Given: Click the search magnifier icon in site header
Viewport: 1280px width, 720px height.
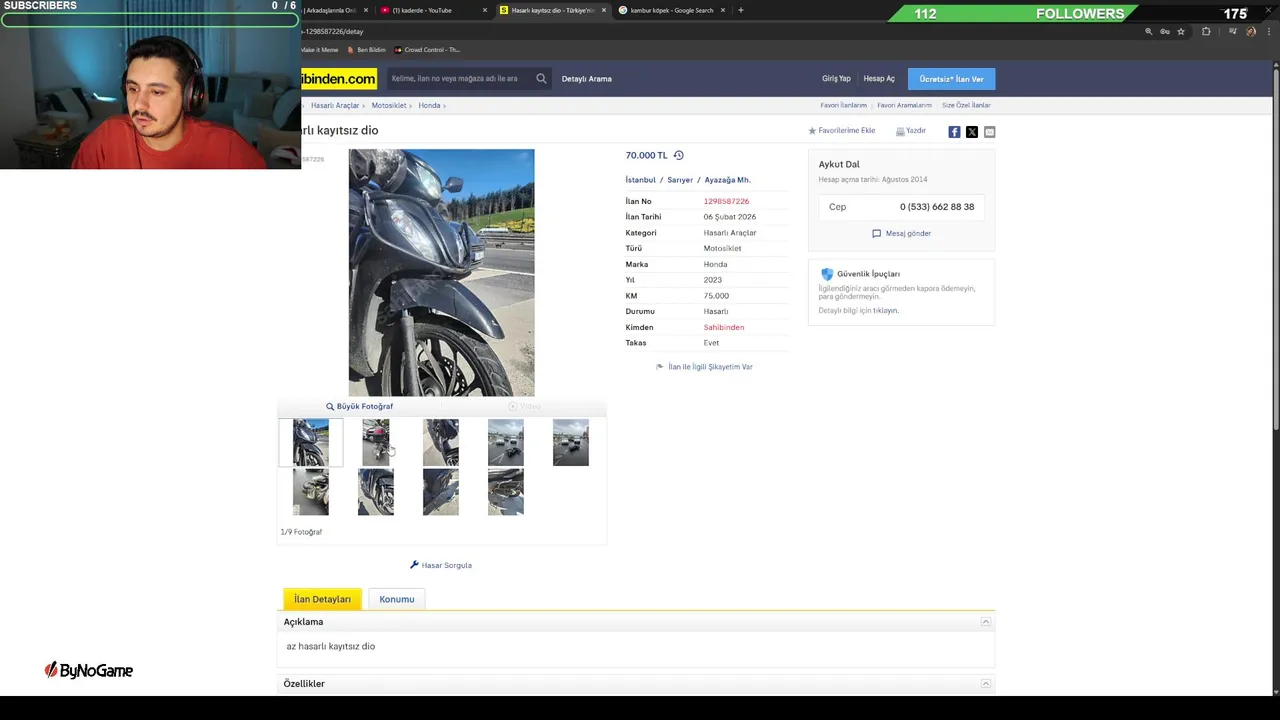Looking at the screenshot, I should pos(541,78).
